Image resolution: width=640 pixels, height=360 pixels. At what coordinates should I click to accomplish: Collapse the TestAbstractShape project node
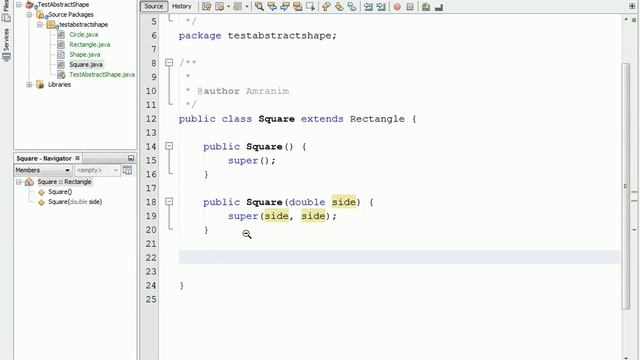pos(19,4)
